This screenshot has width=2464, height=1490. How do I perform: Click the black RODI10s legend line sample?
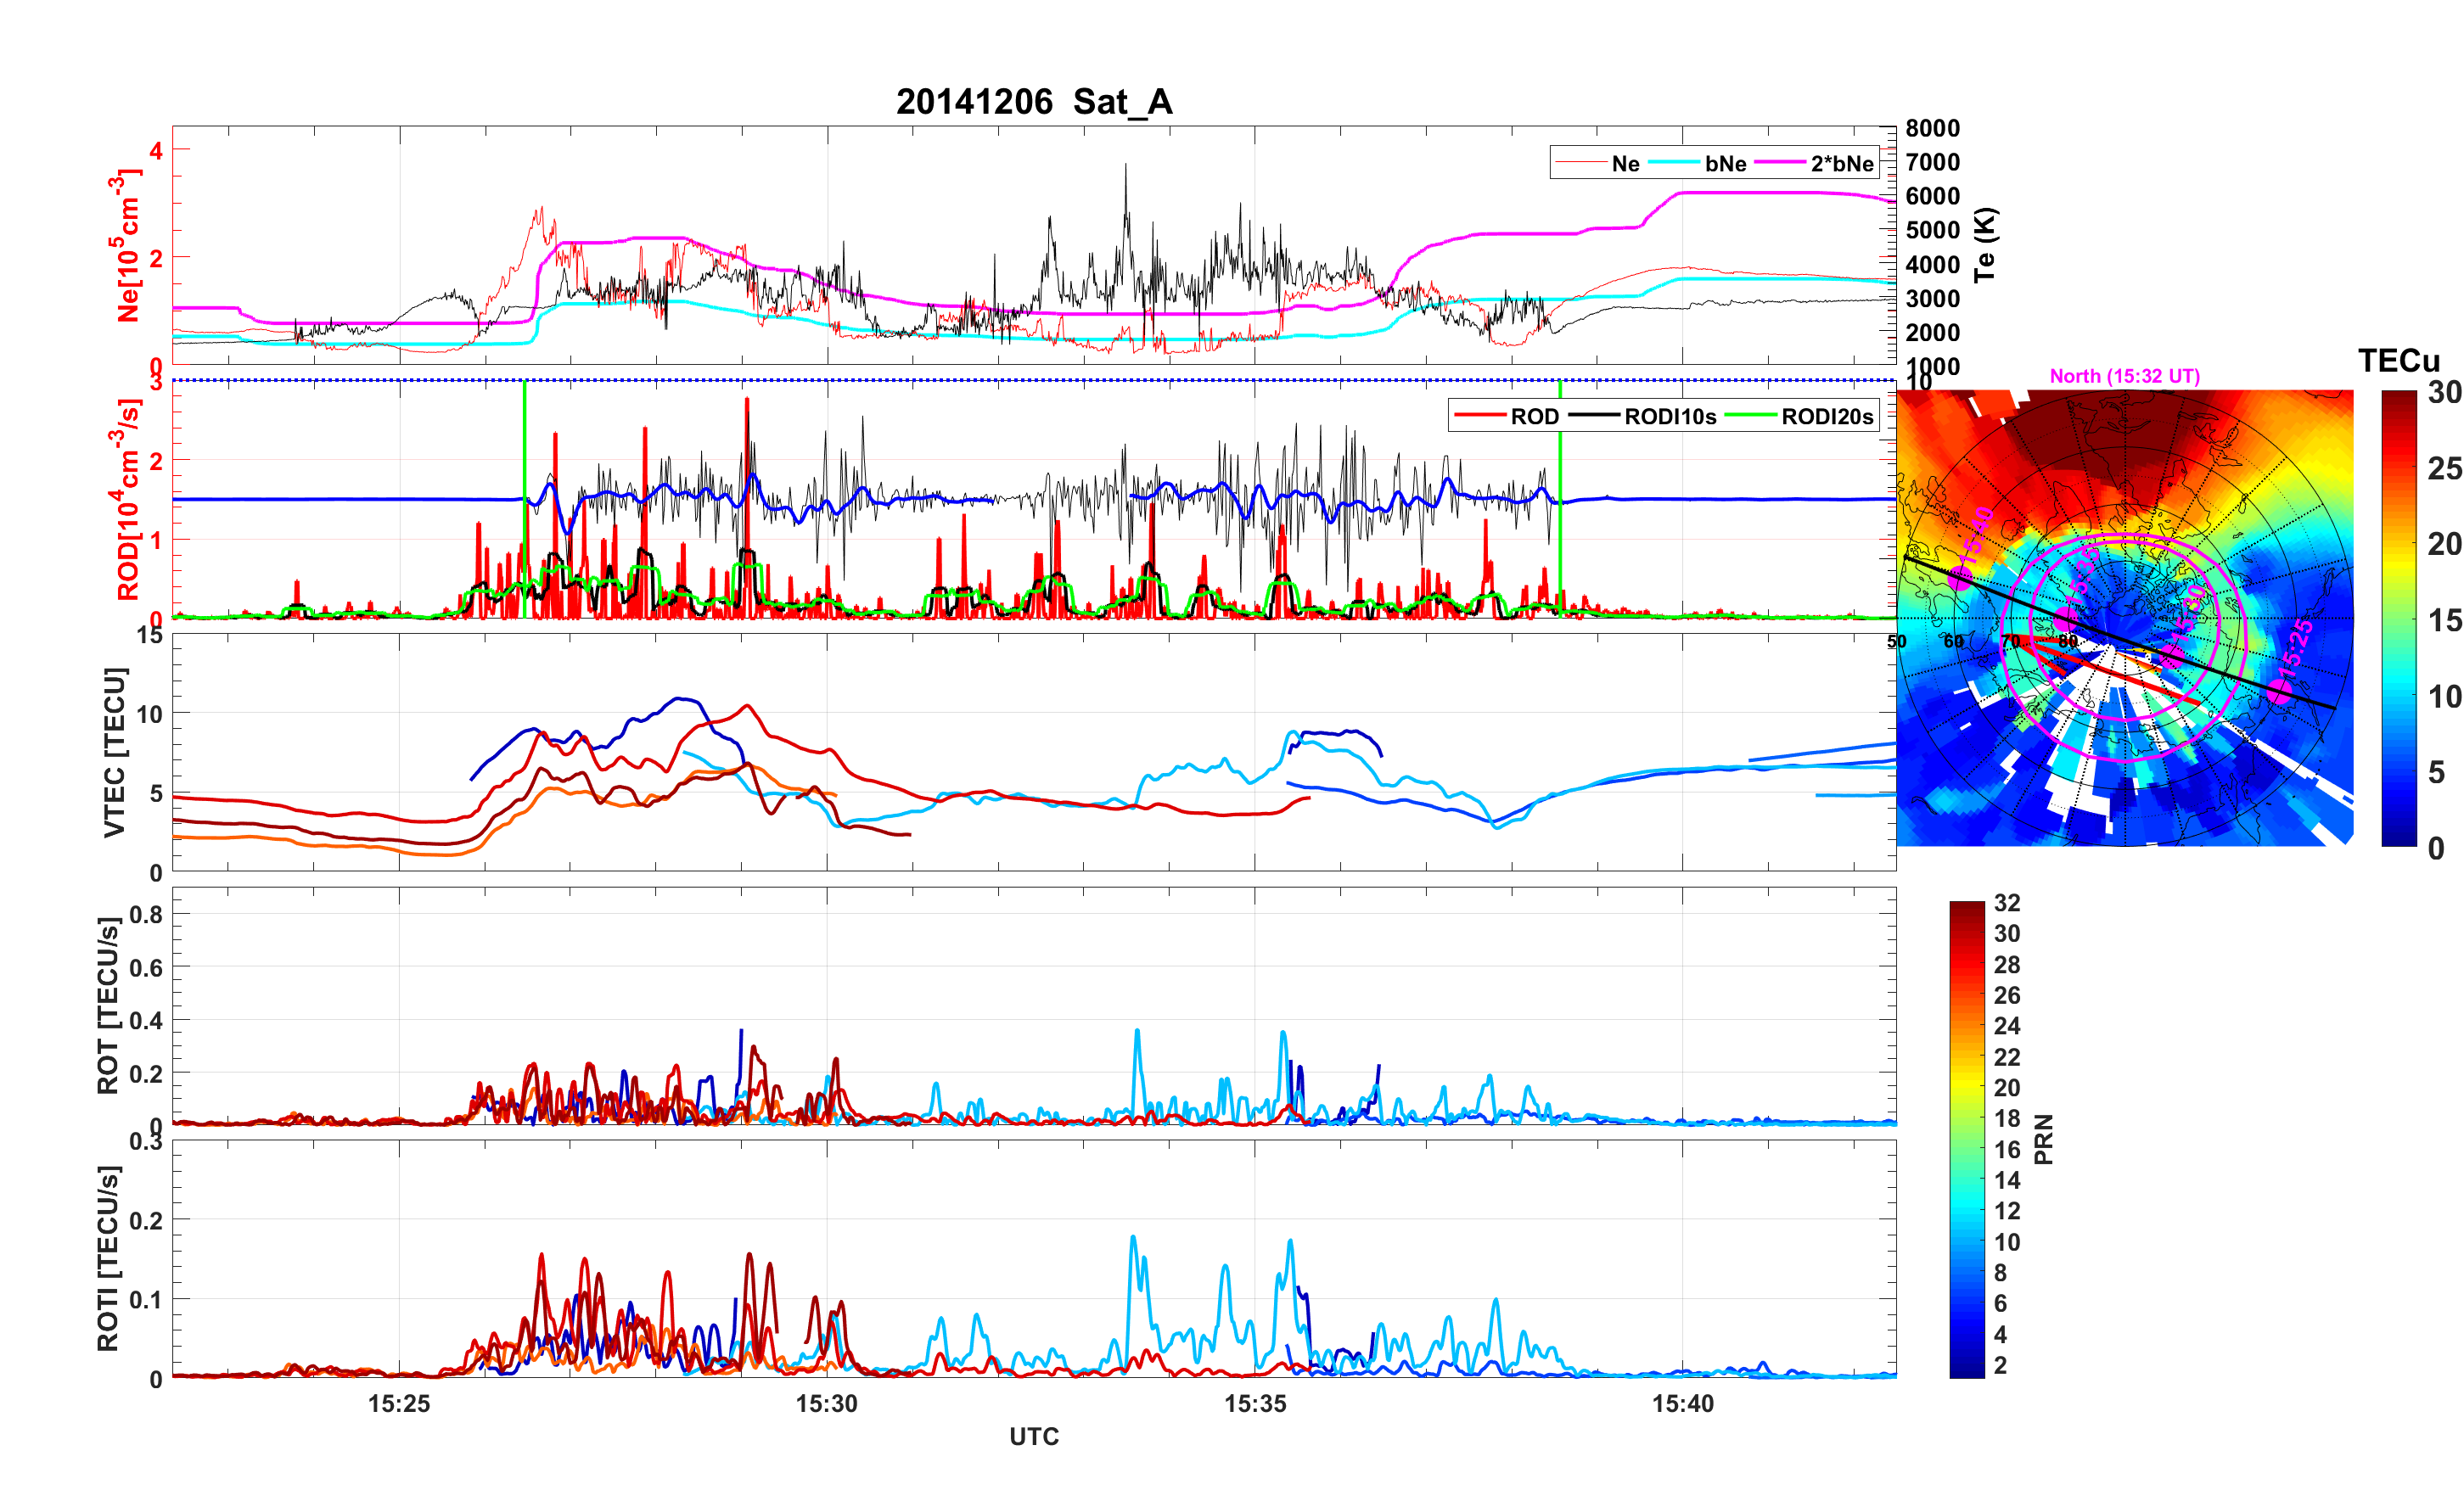click(1593, 416)
